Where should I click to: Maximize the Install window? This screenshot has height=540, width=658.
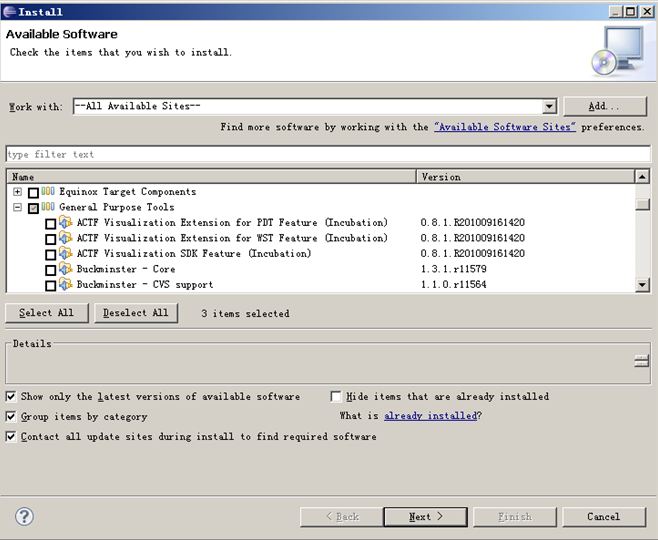(x=630, y=11)
